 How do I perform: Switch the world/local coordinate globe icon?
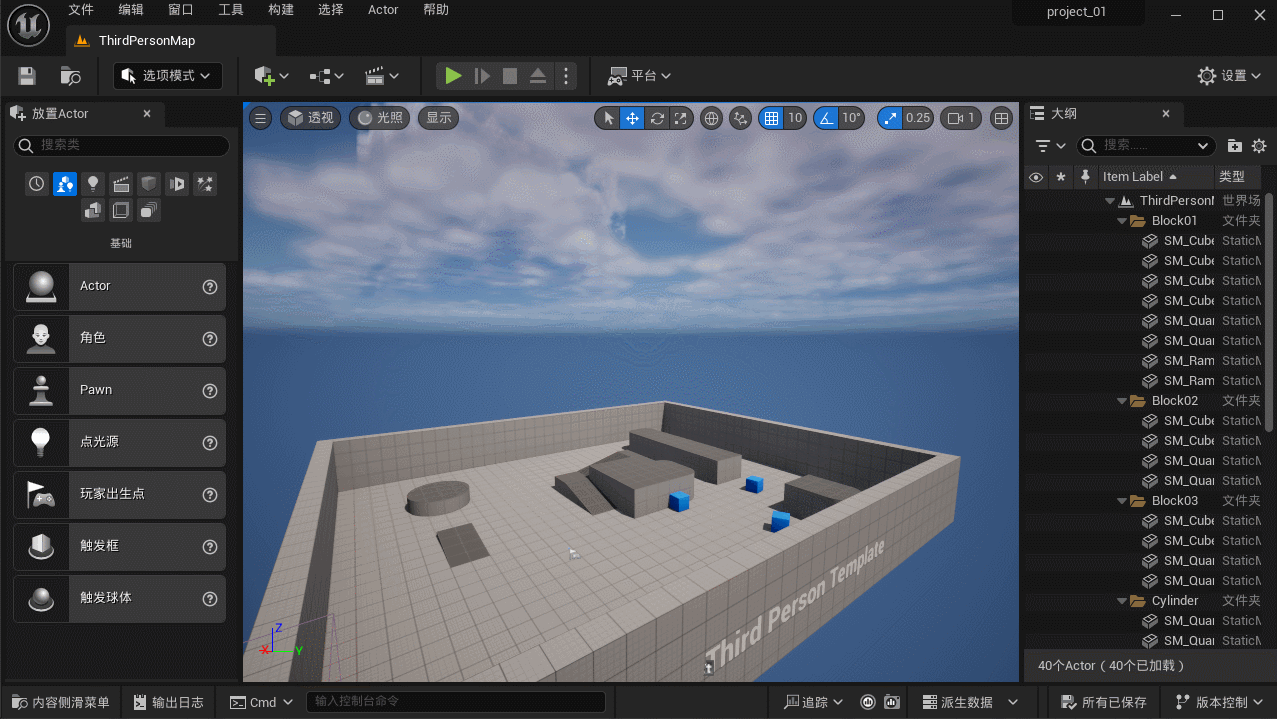(x=711, y=118)
